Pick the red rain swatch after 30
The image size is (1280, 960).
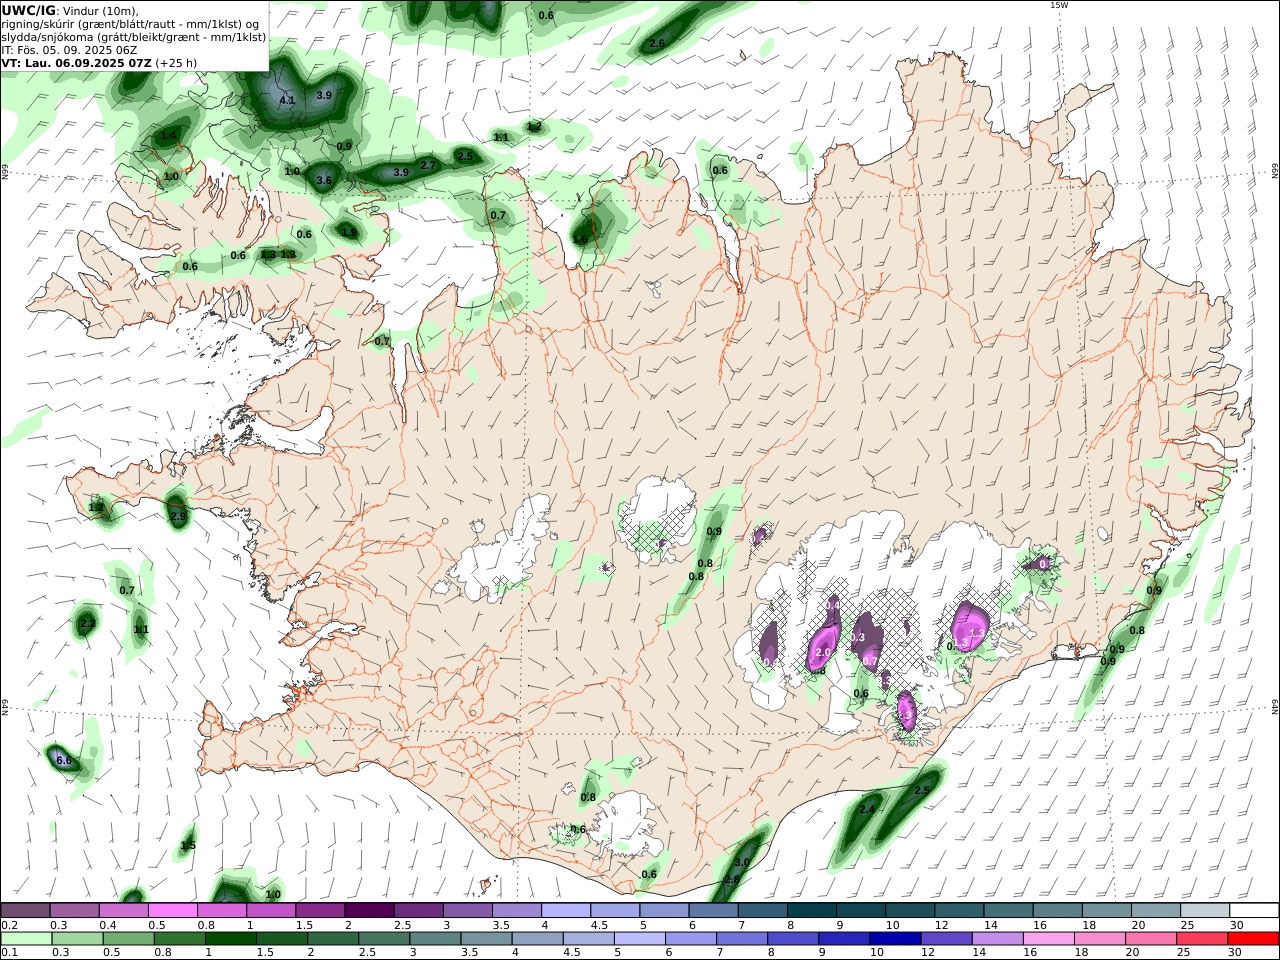coord(1254,939)
